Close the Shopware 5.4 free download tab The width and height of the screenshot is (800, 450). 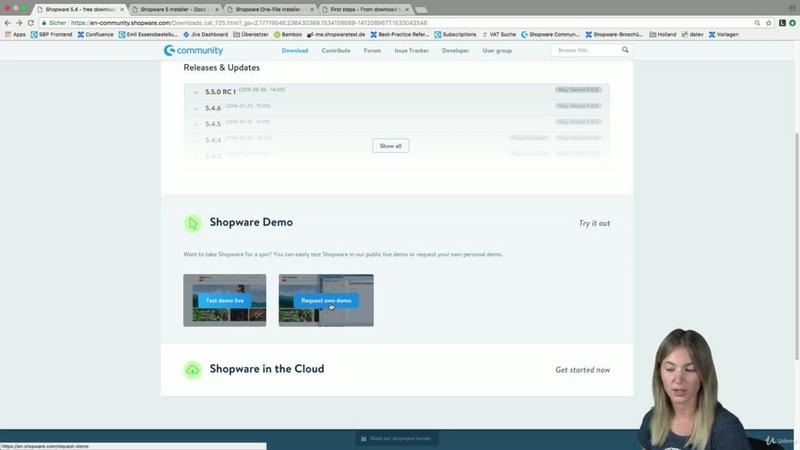(x=122, y=9)
